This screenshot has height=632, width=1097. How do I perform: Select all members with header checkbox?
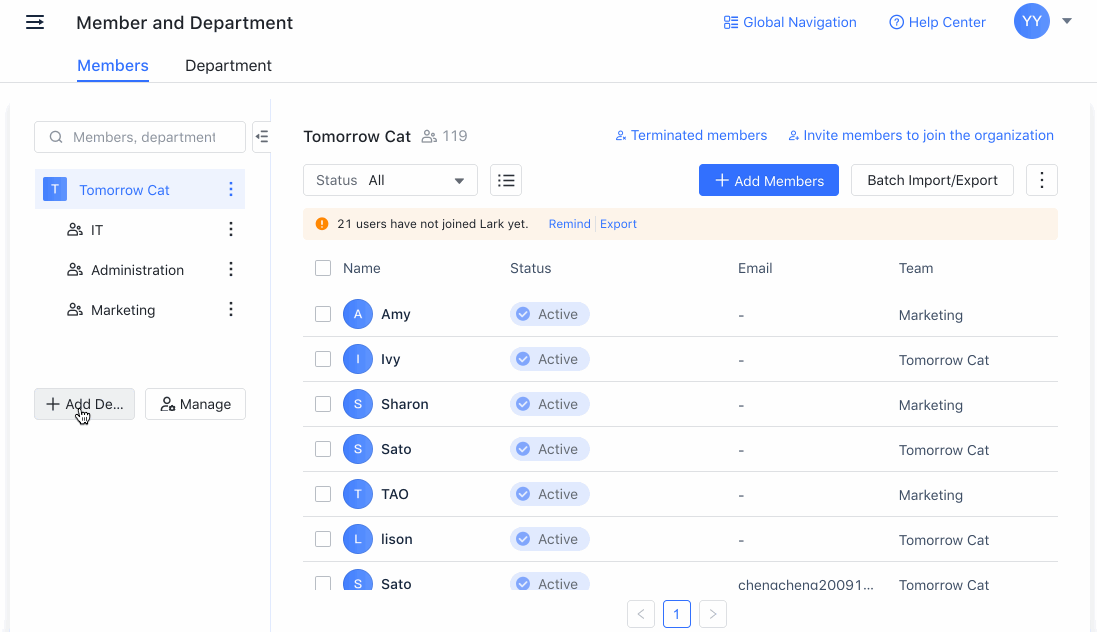click(x=323, y=268)
